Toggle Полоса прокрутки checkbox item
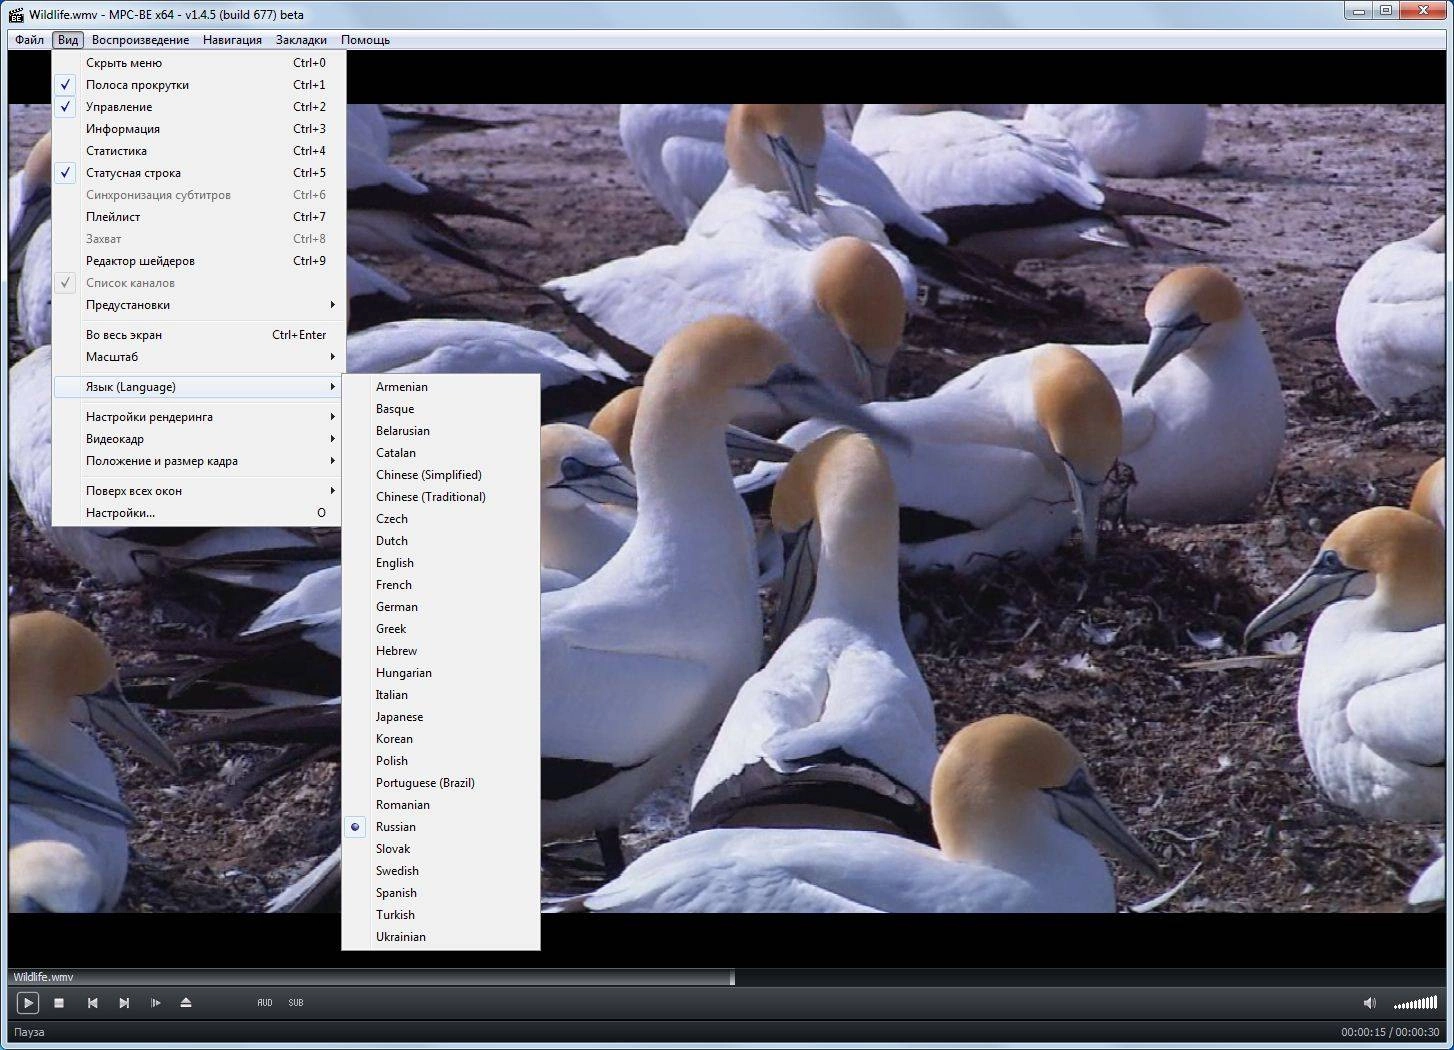 coord(199,85)
